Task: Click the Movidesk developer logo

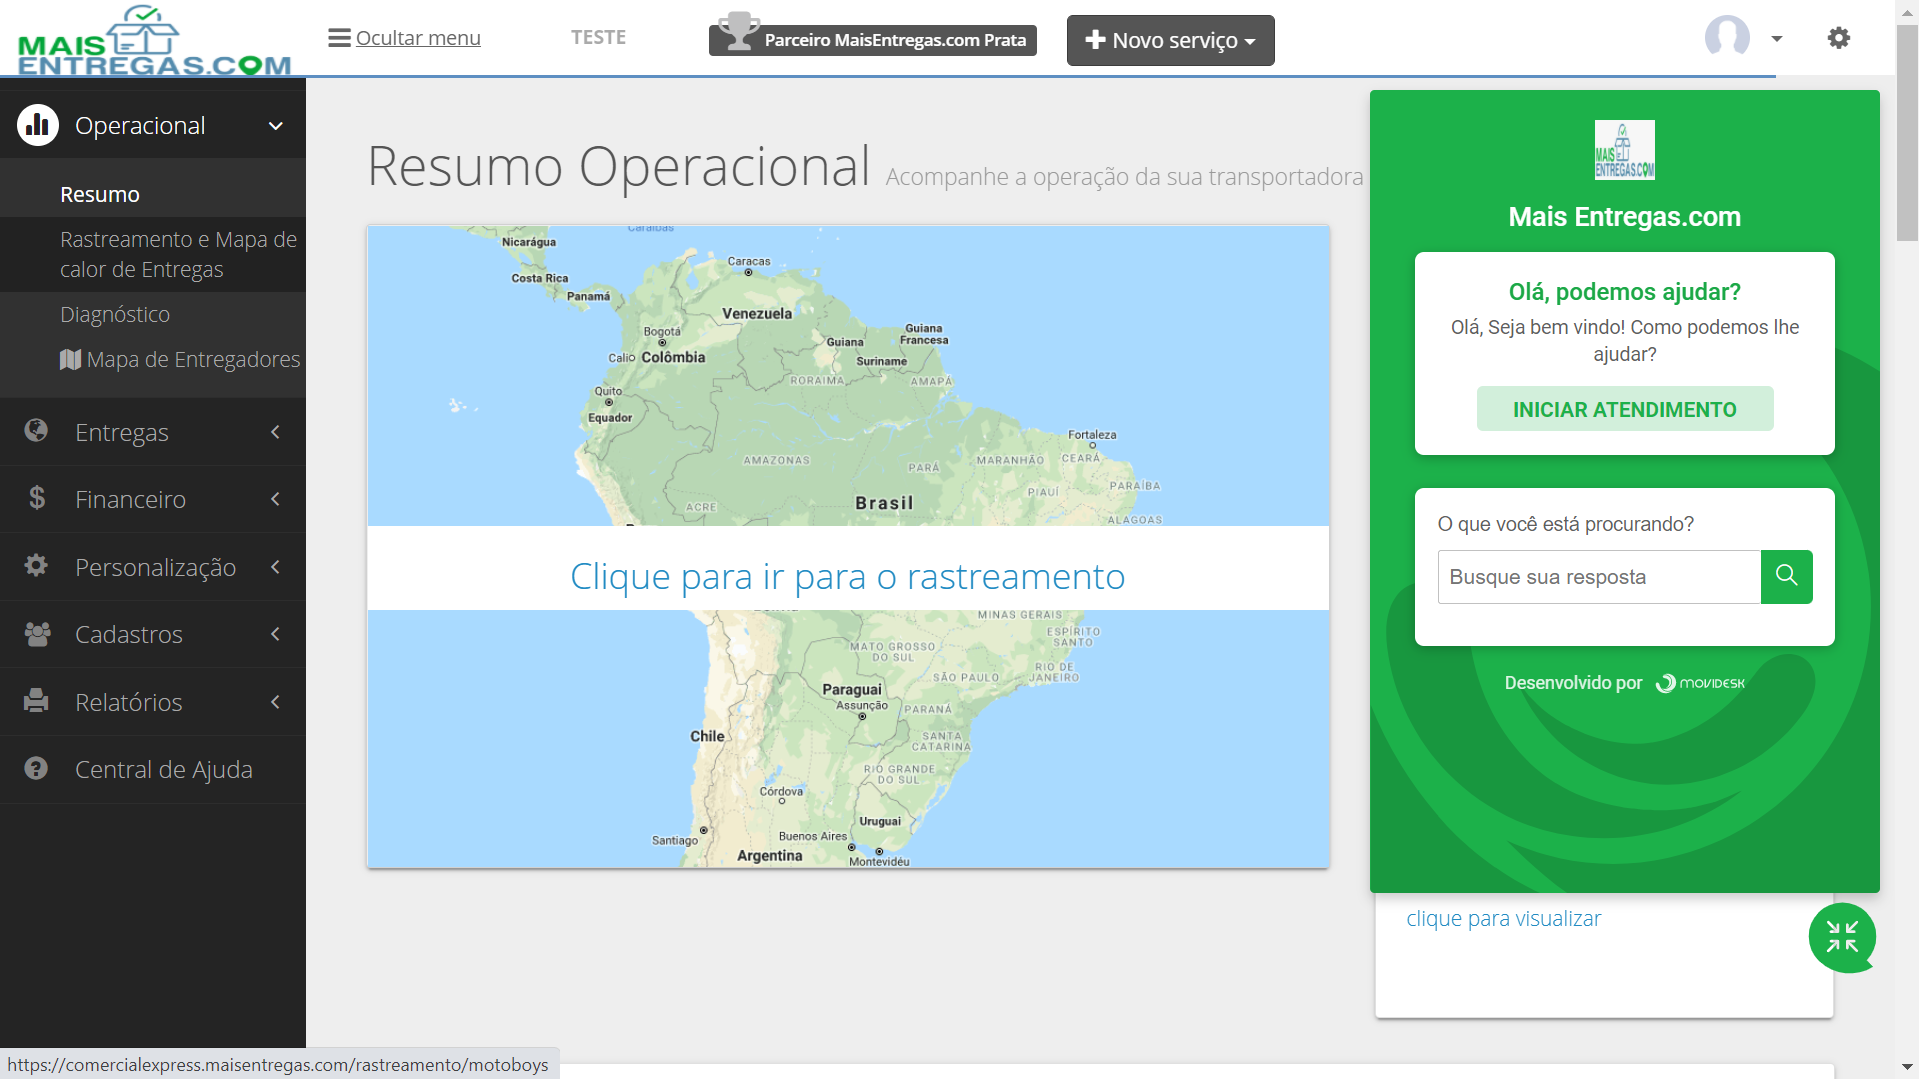Action: tap(1700, 683)
